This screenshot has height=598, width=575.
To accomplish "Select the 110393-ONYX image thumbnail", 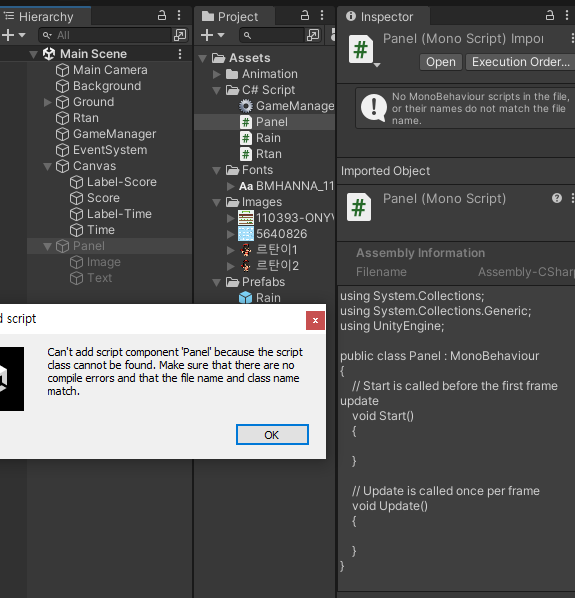I will coord(246,218).
